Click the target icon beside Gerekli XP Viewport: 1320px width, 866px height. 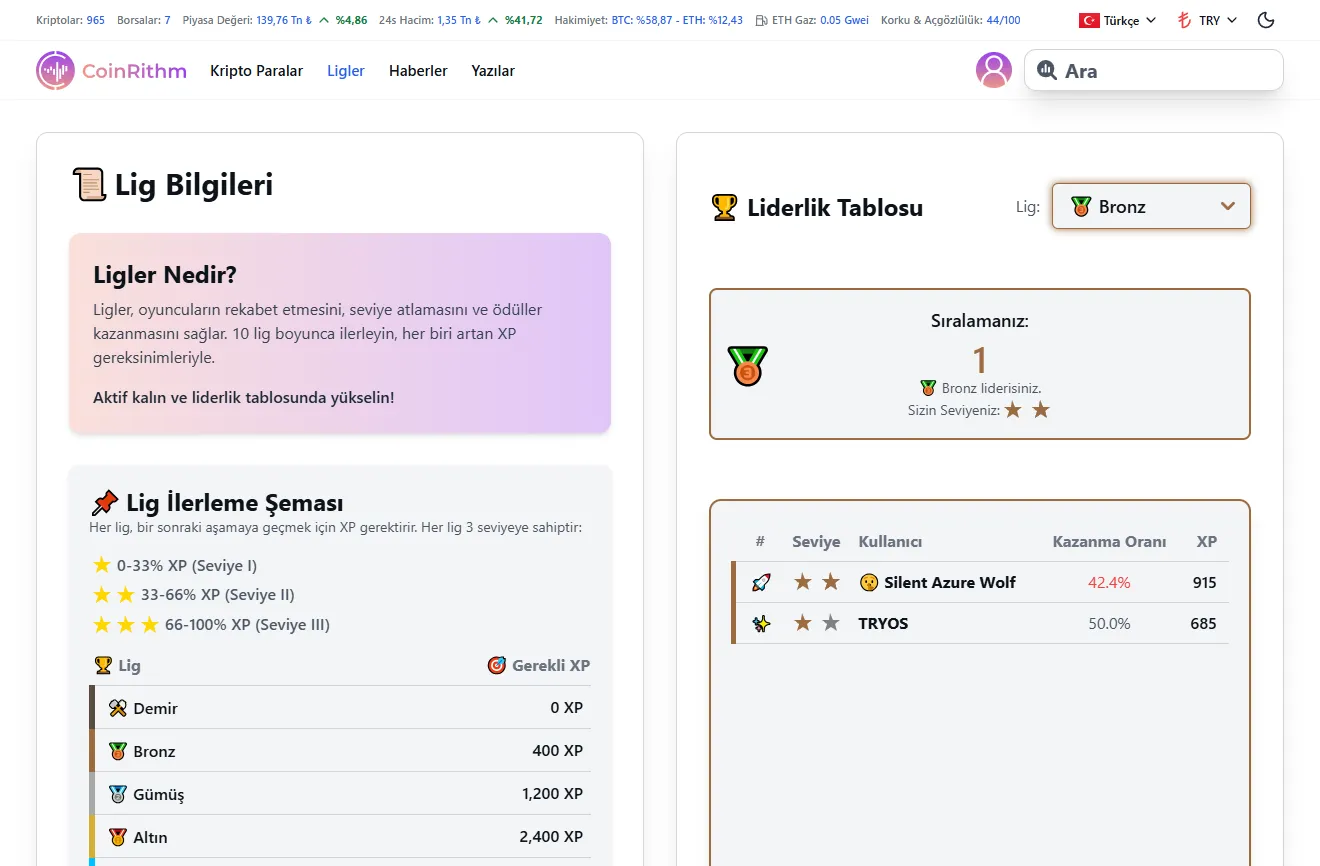click(497, 665)
